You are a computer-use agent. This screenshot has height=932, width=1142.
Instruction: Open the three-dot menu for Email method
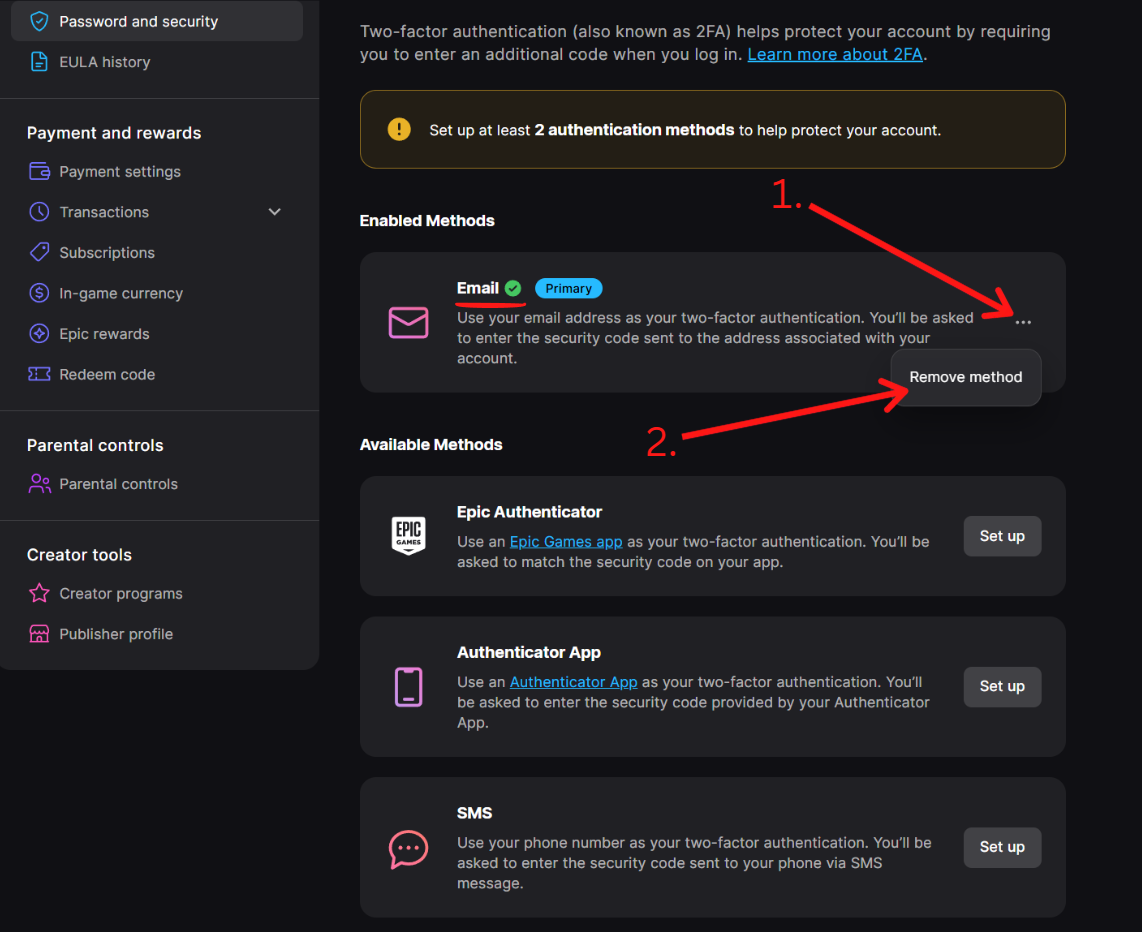[x=1022, y=322]
